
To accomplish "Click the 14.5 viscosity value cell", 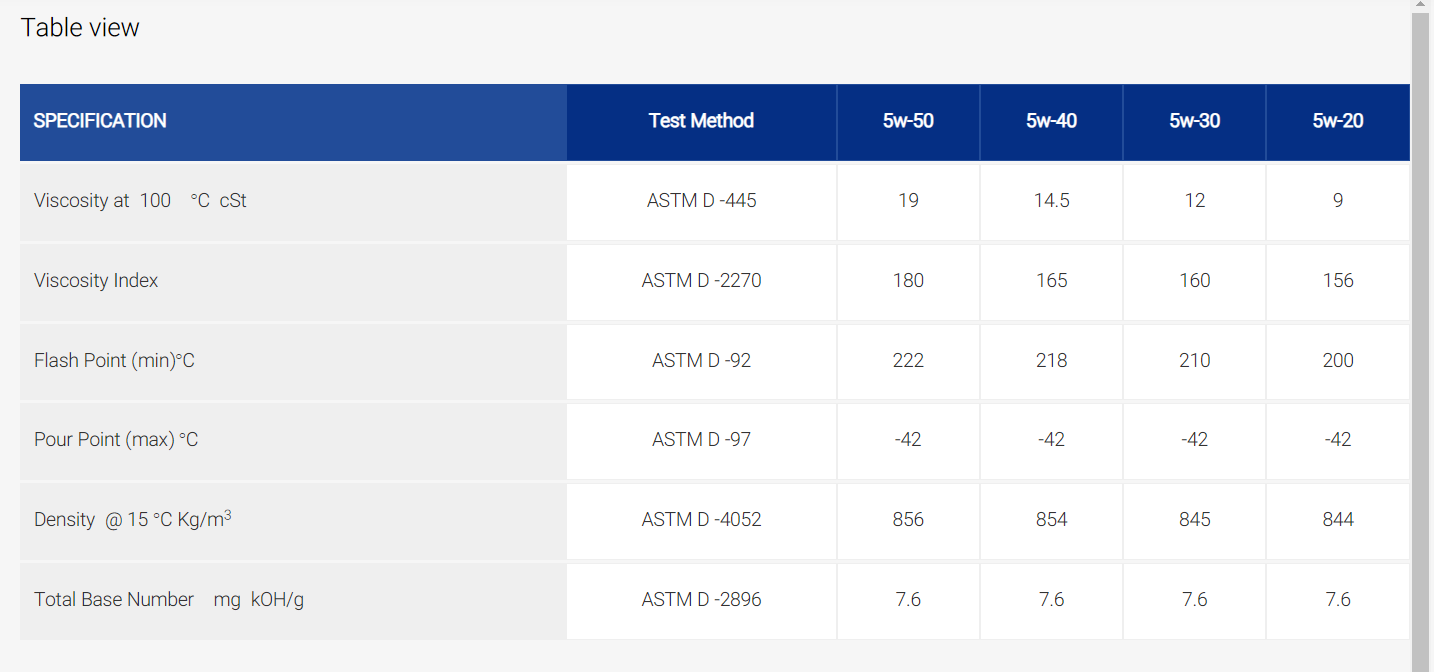I will coord(1051,201).
